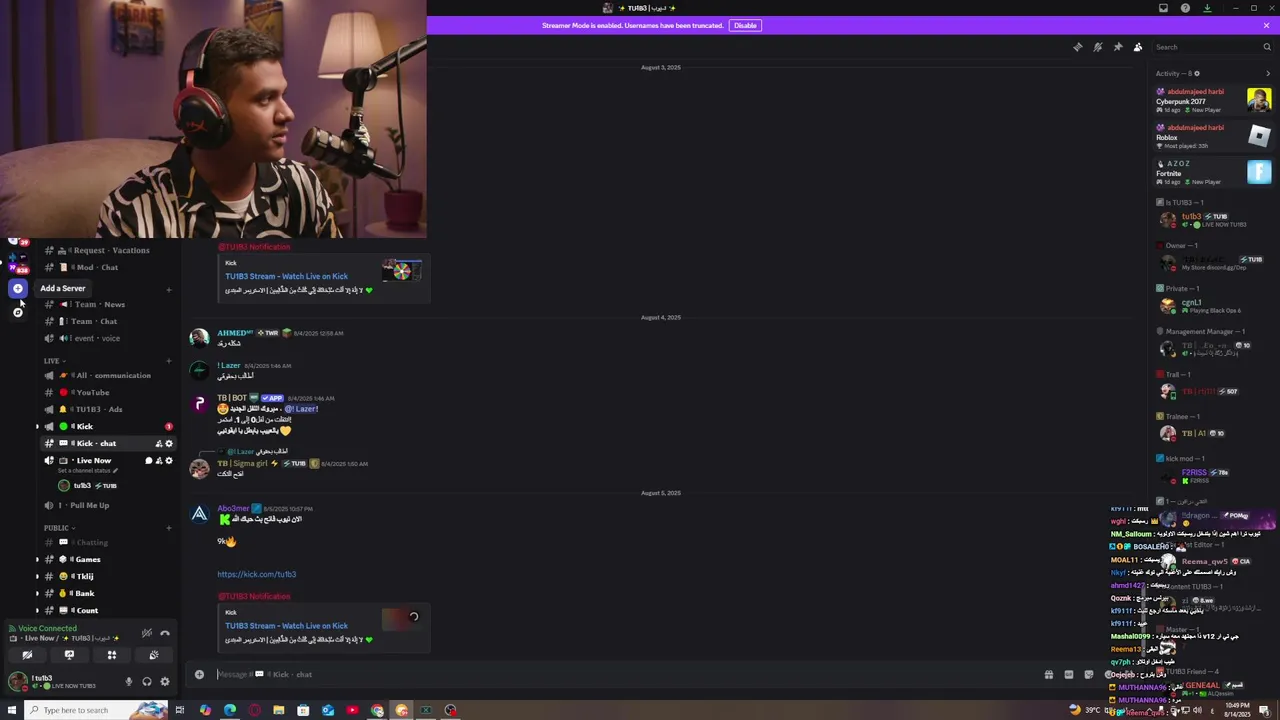The height and width of the screenshot is (720, 1280).
Task: Open Roblox activity card
Action: click(x=1213, y=136)
